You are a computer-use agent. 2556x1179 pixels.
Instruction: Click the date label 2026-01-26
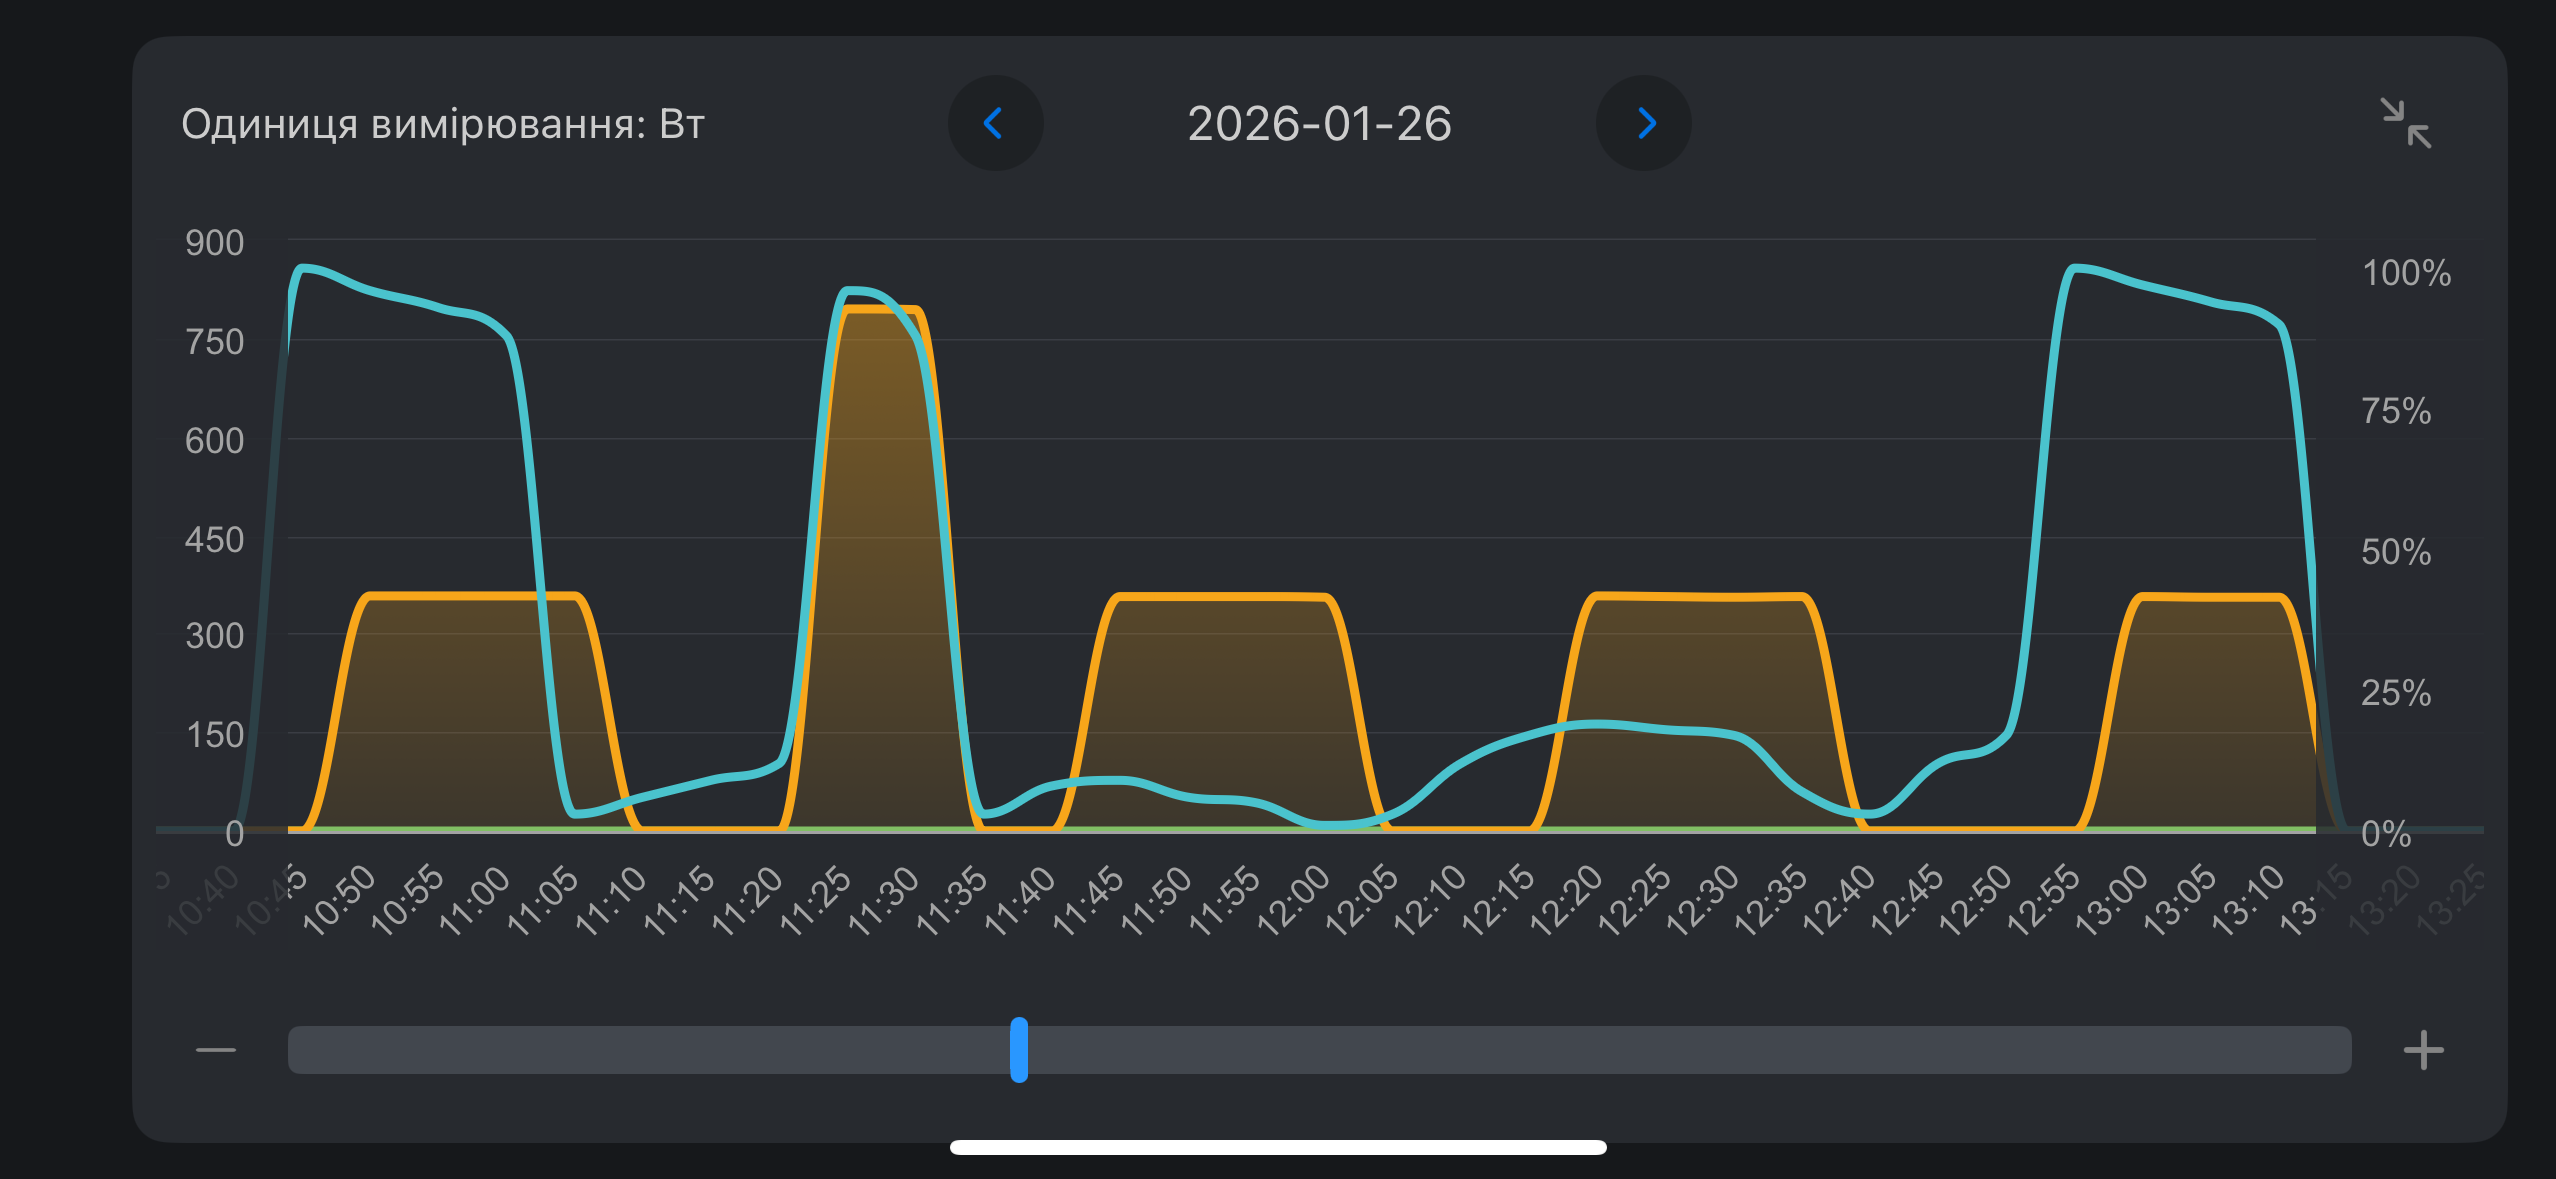1319,124
